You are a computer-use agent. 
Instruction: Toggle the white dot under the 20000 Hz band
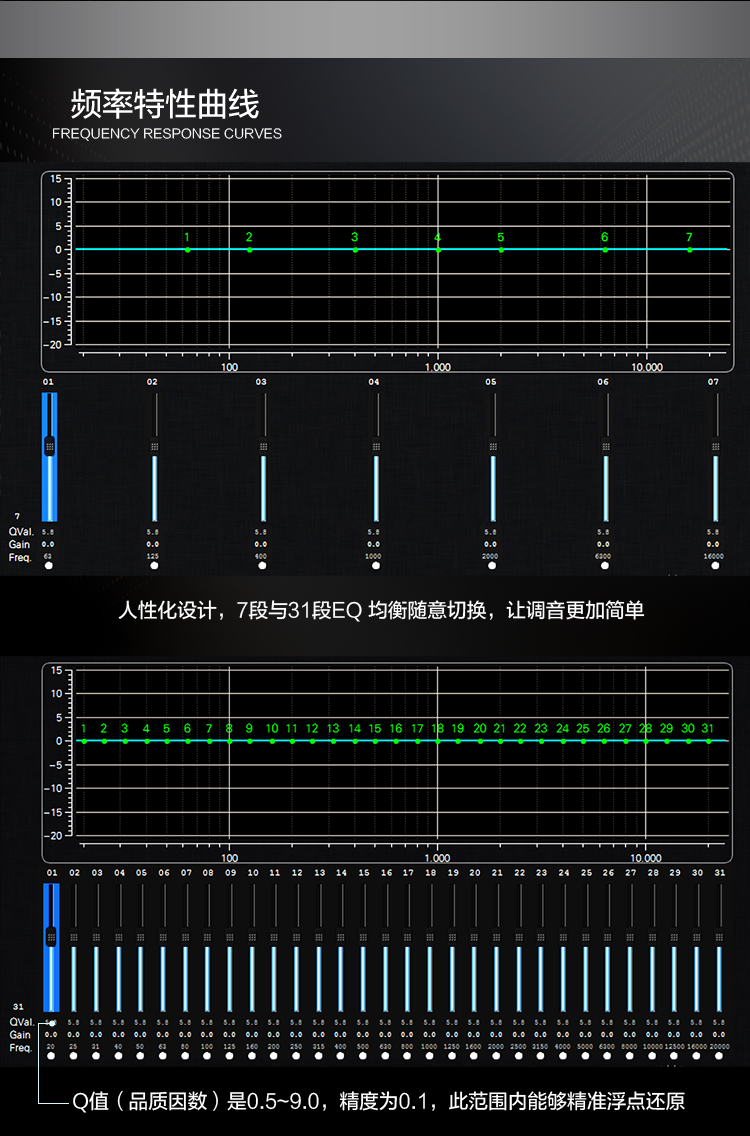(x=718, y=1055)
